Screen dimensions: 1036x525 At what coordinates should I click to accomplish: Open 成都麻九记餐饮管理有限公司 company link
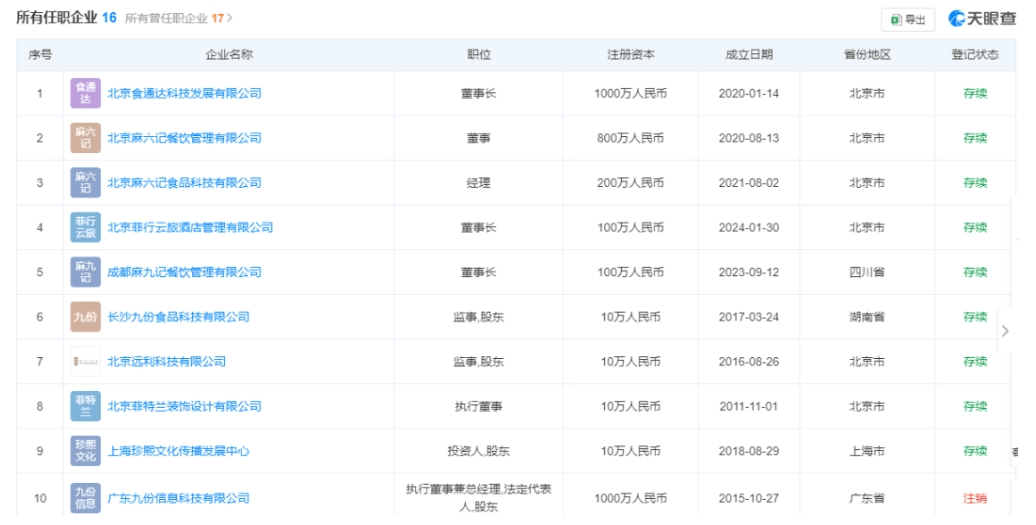(x=184, y=272)
